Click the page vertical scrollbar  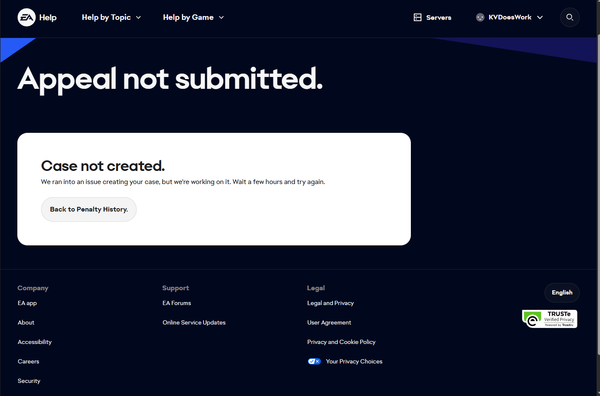pos(598,198)
